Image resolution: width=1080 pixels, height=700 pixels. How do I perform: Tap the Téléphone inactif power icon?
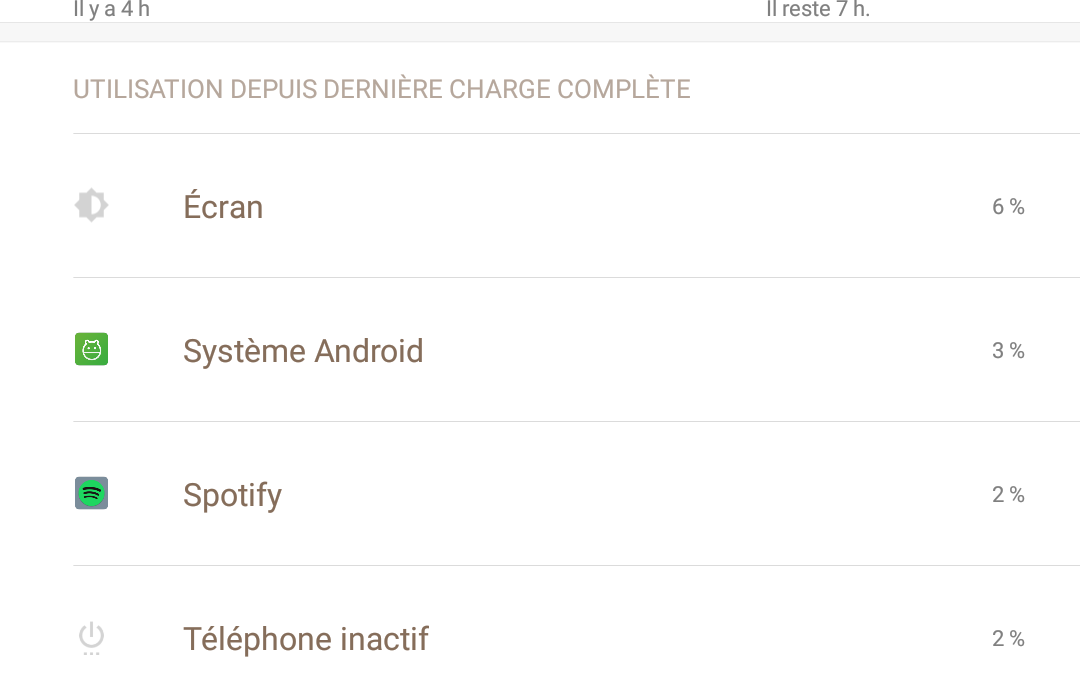click(92, 639)
